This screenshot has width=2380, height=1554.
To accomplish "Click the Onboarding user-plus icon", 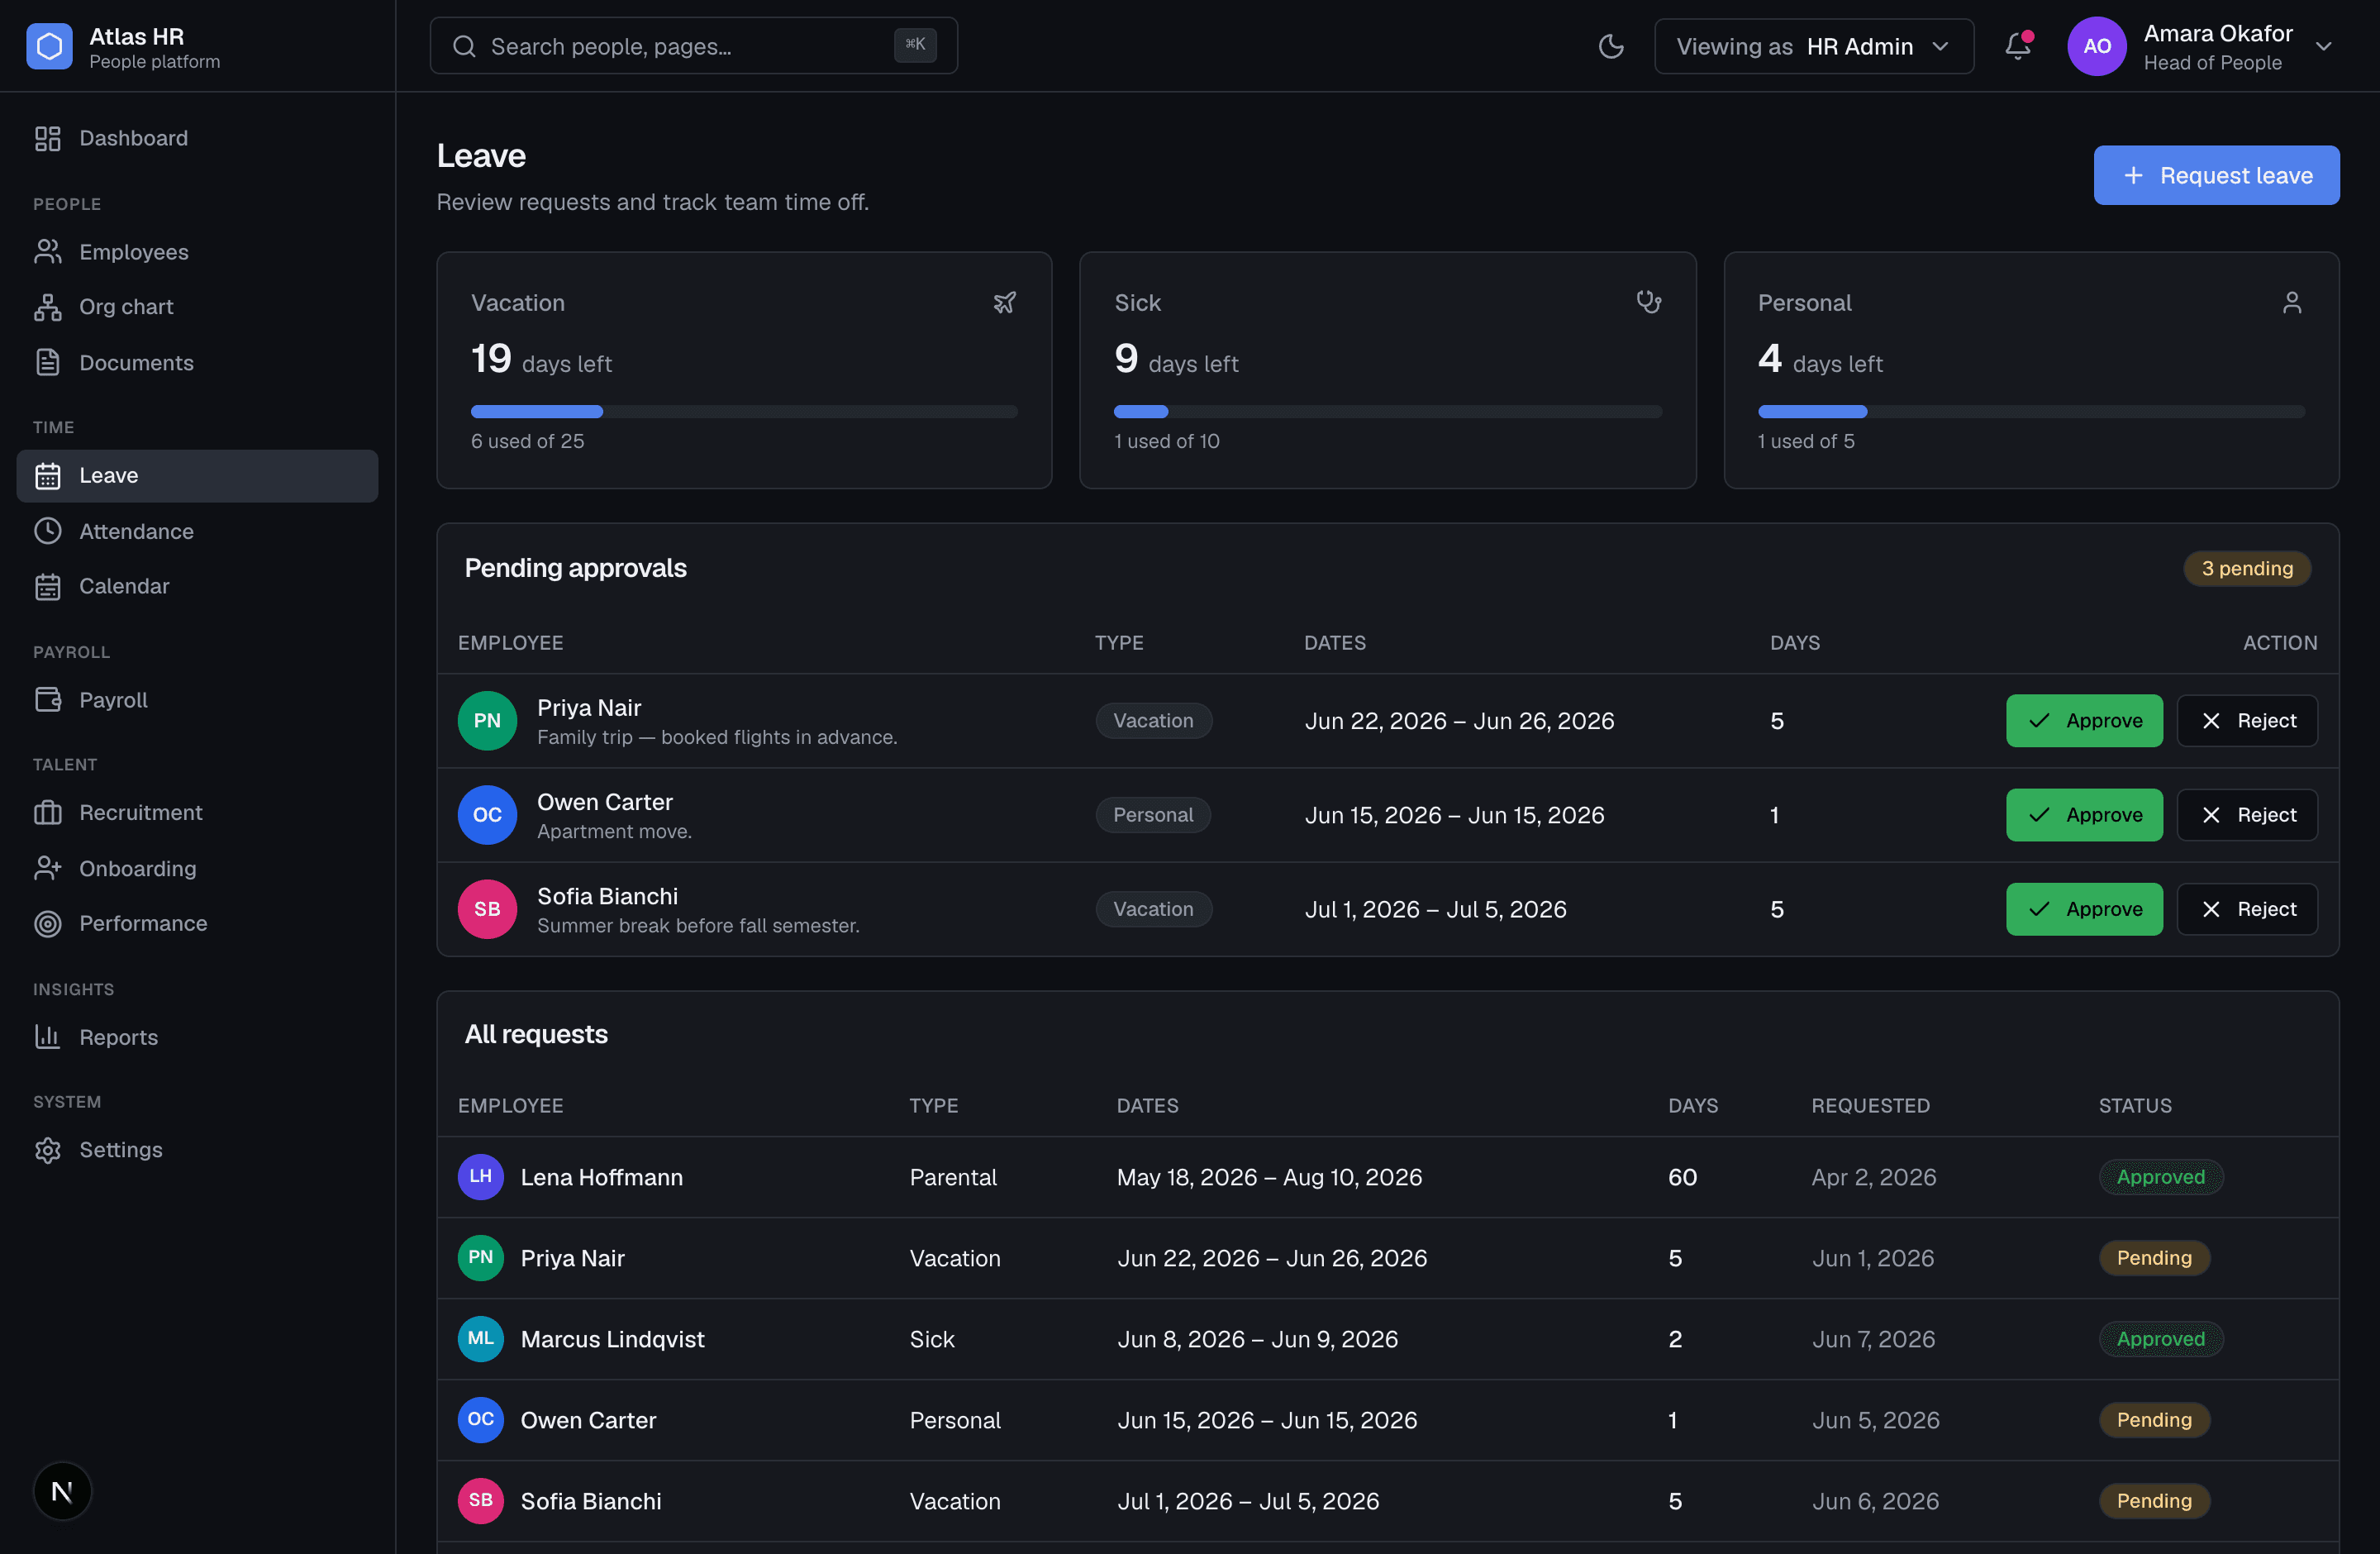I will [48, 868].
